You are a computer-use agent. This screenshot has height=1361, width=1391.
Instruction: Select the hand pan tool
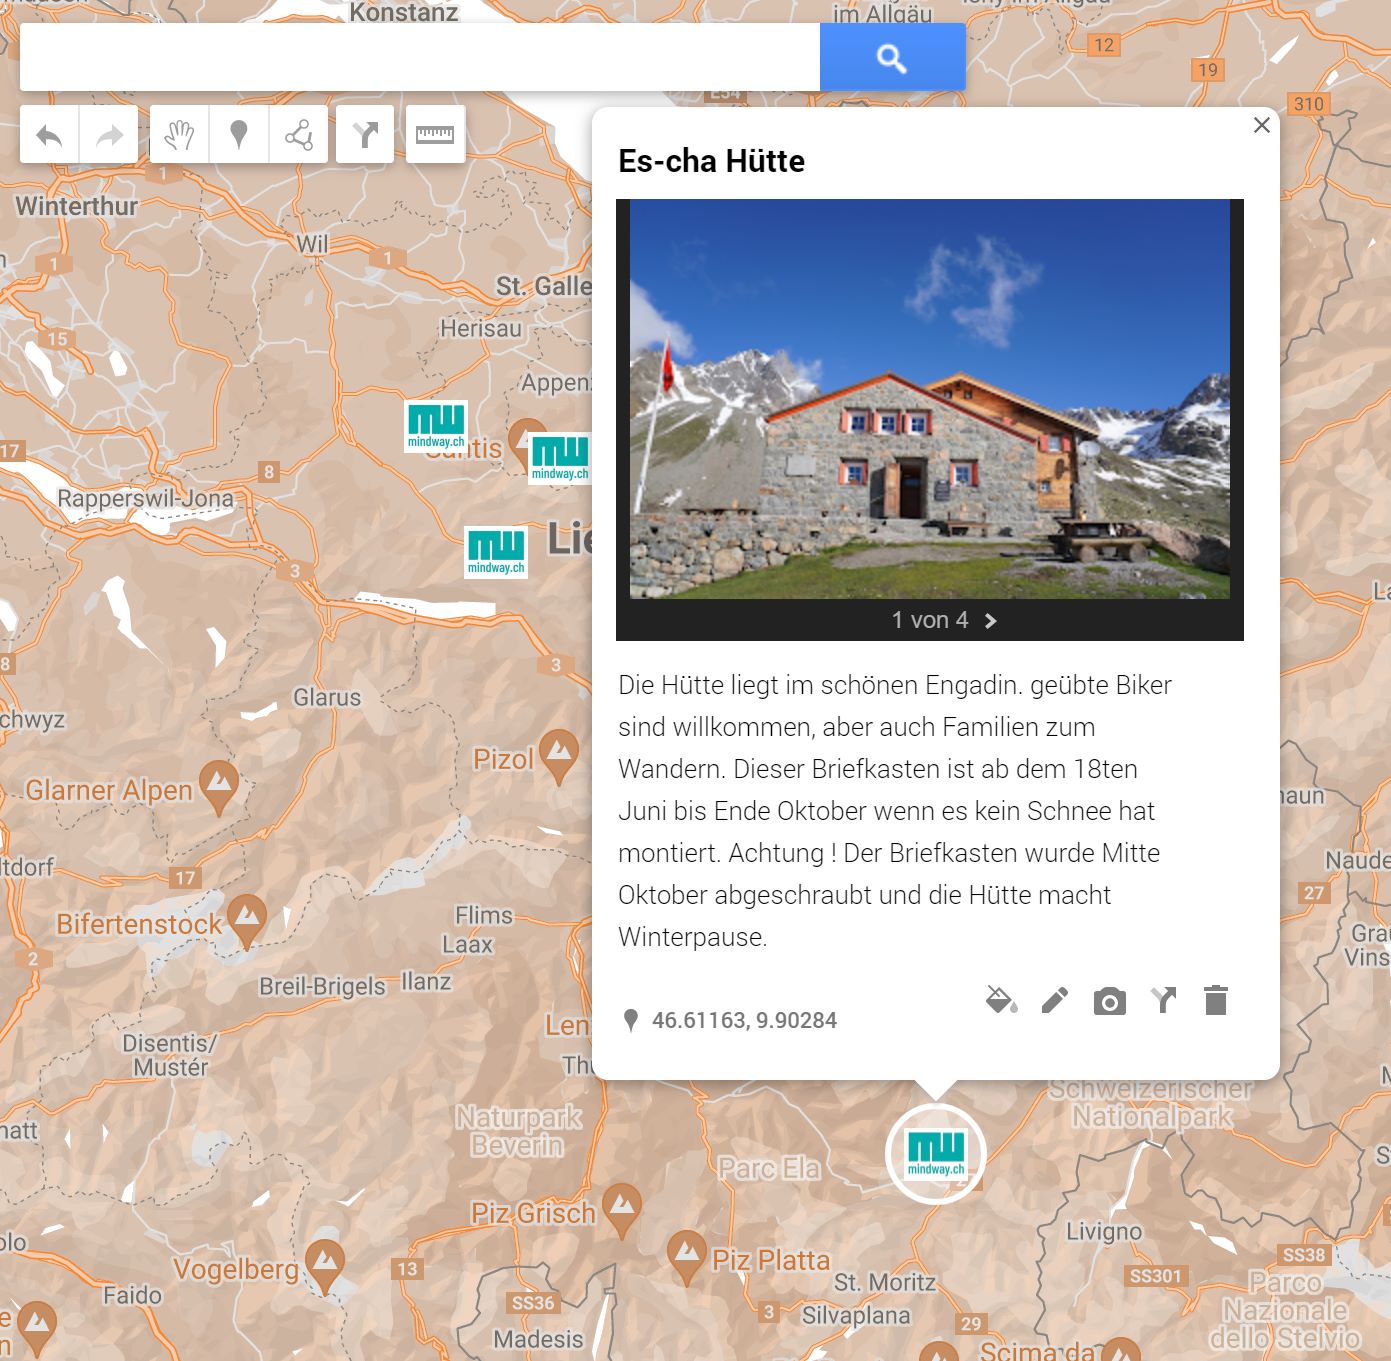click(x=179, y=134)
